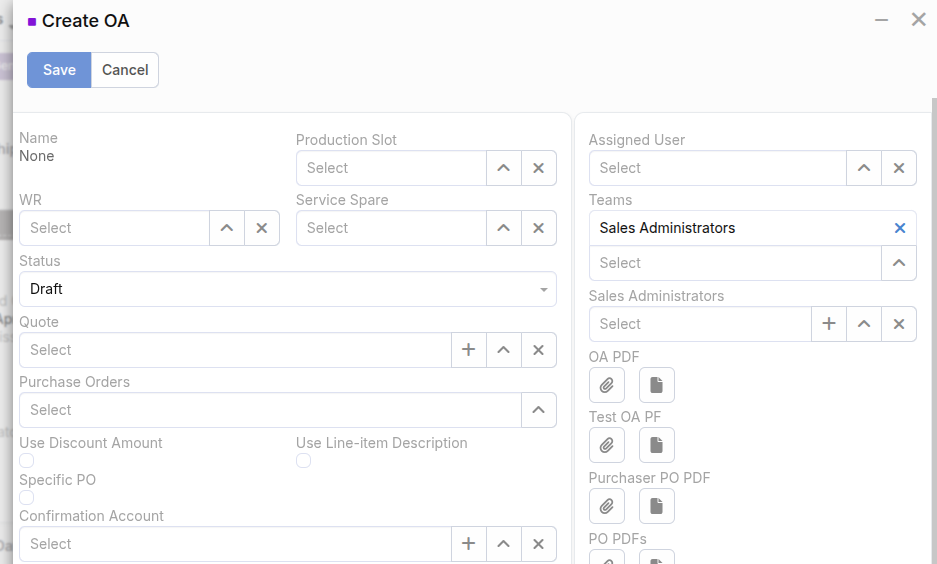Attach file using OA PDF paperclip icon

(x=606, y=385)
